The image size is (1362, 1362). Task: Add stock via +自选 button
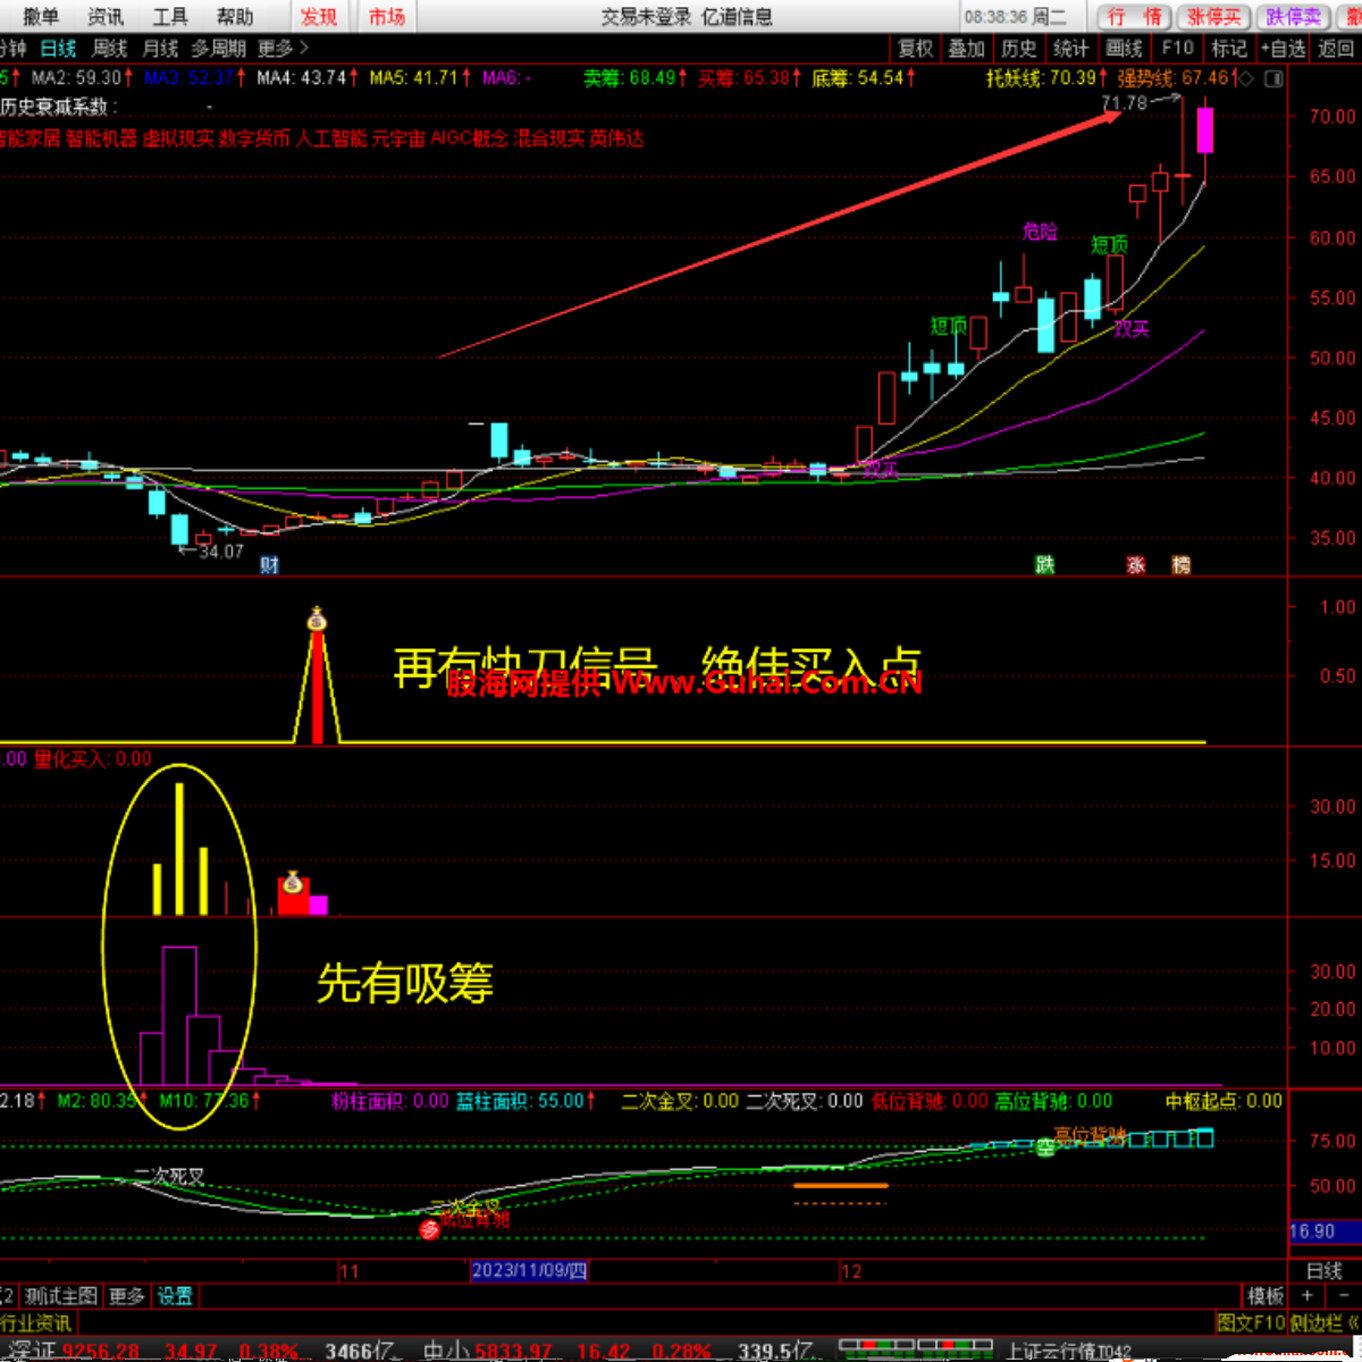(1283, 48)
